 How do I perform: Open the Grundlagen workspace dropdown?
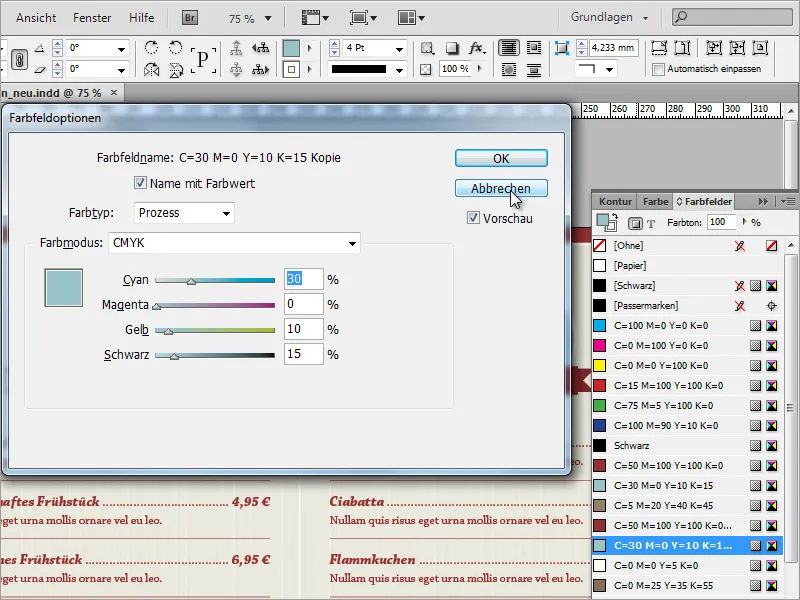609,17
